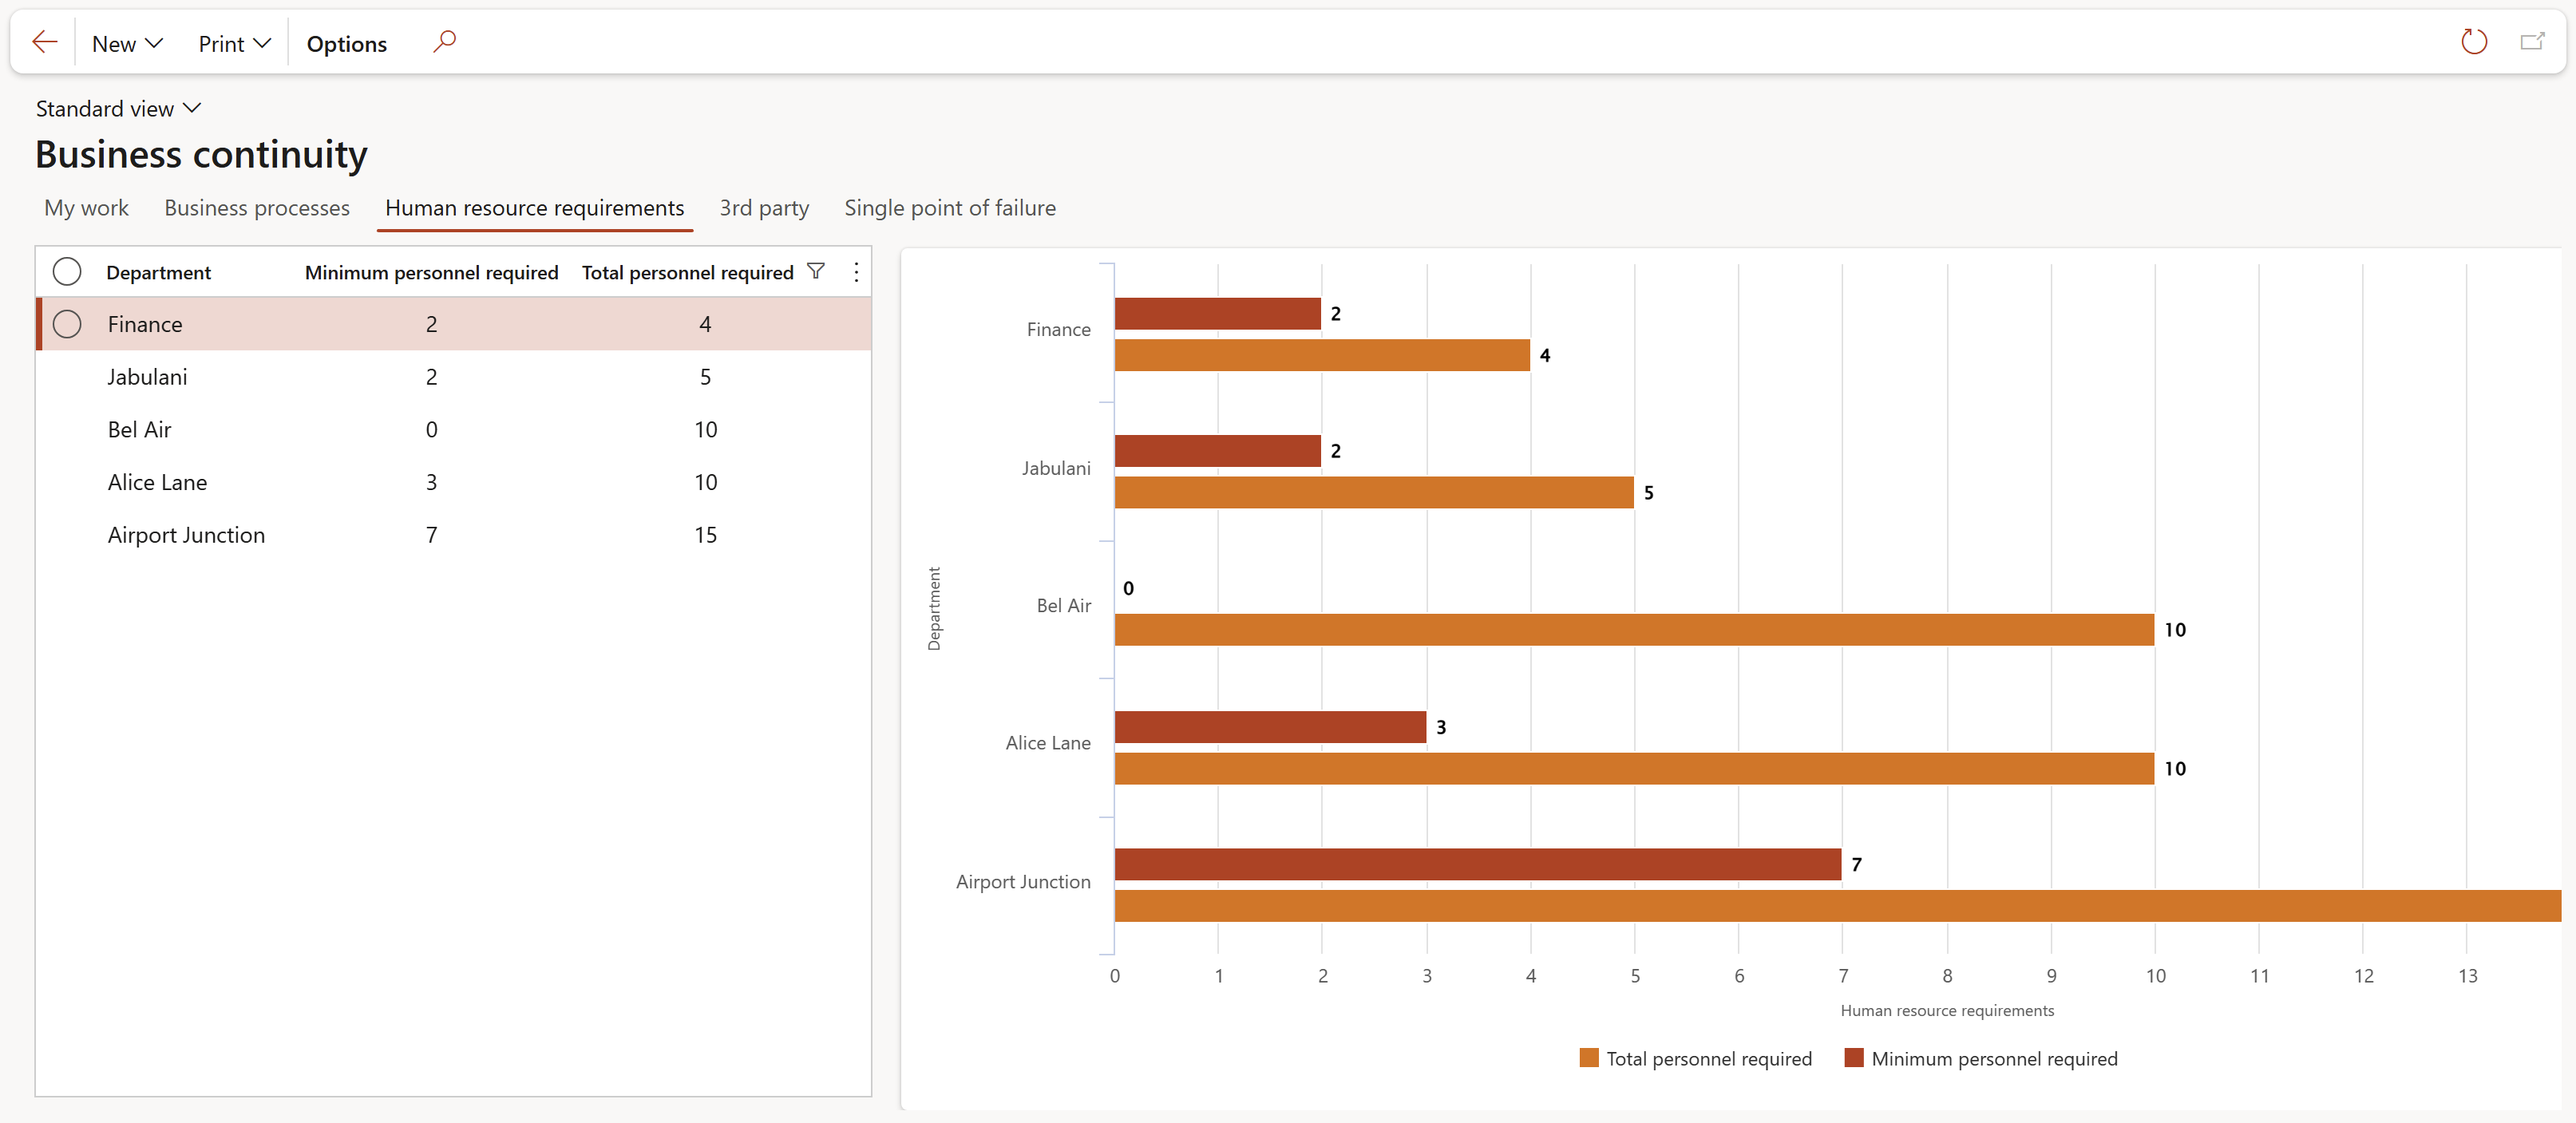Toggle Total personnel required legend marker
Viewport: 2576px width, 1123px height.
point(1588,1058)
